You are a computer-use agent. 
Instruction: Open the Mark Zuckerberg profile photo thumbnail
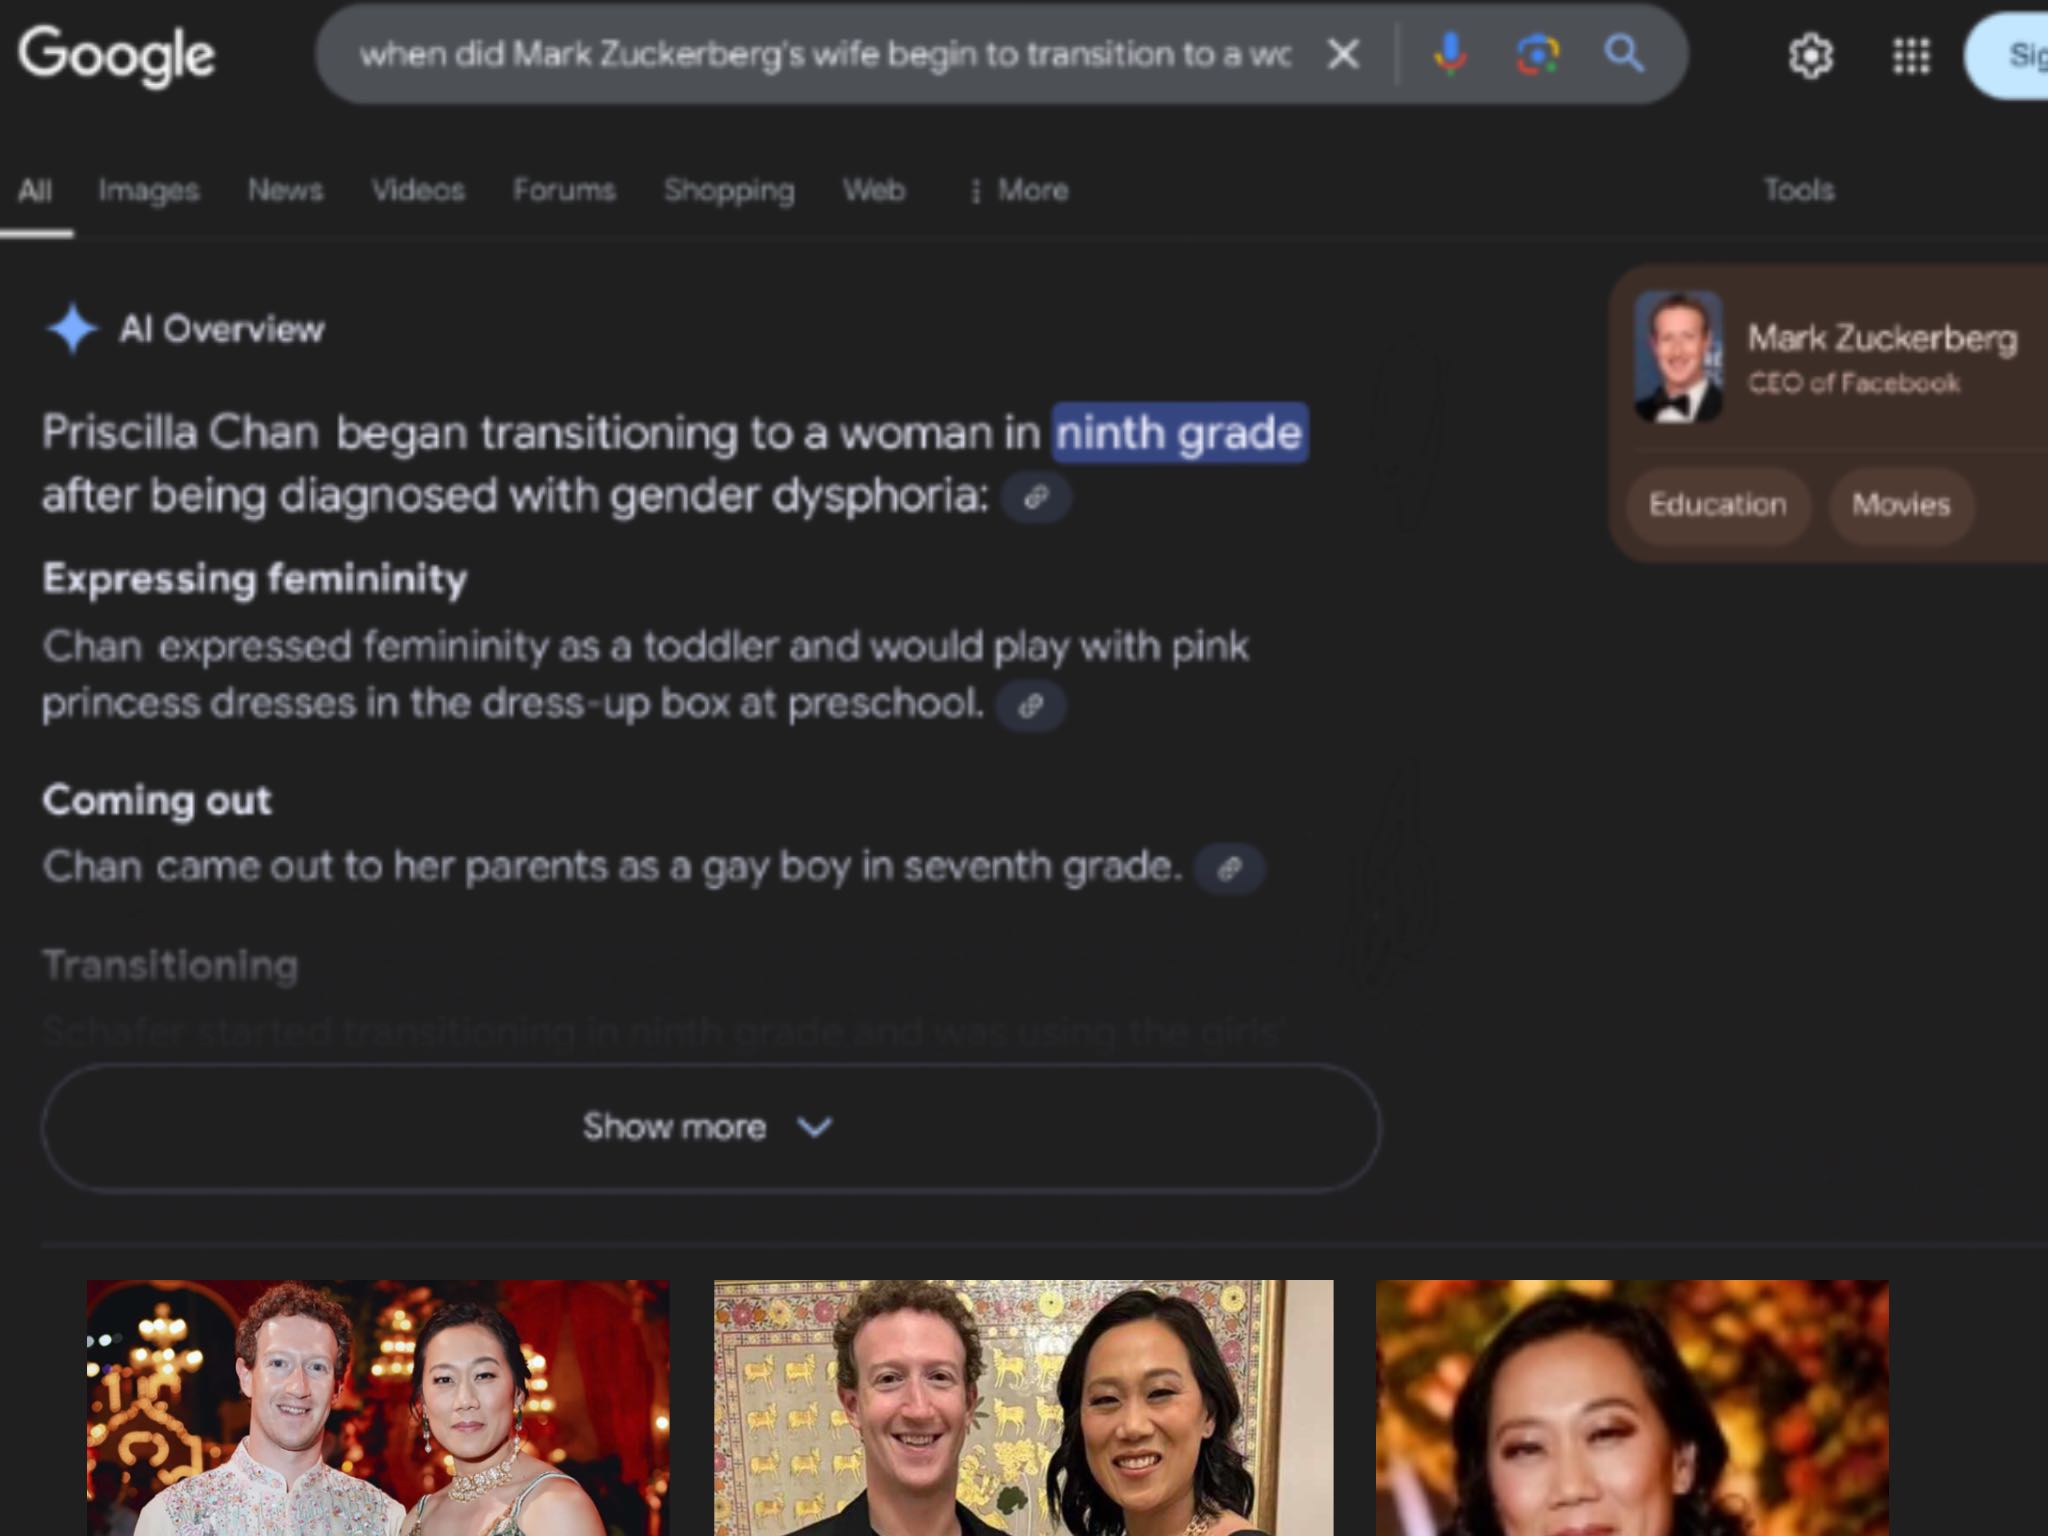(x=1679, y=357)
